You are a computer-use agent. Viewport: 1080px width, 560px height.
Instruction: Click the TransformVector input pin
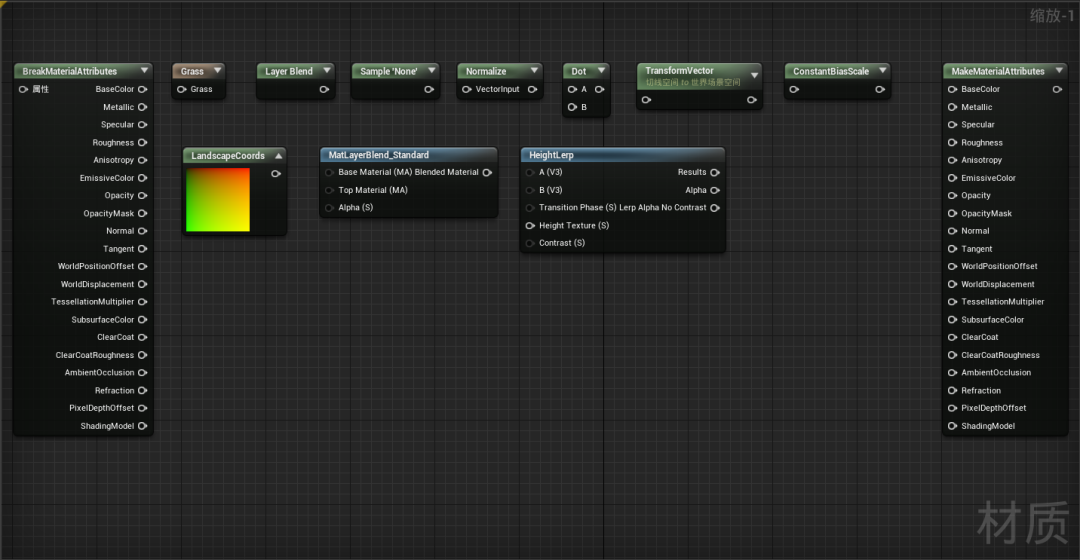646,100
